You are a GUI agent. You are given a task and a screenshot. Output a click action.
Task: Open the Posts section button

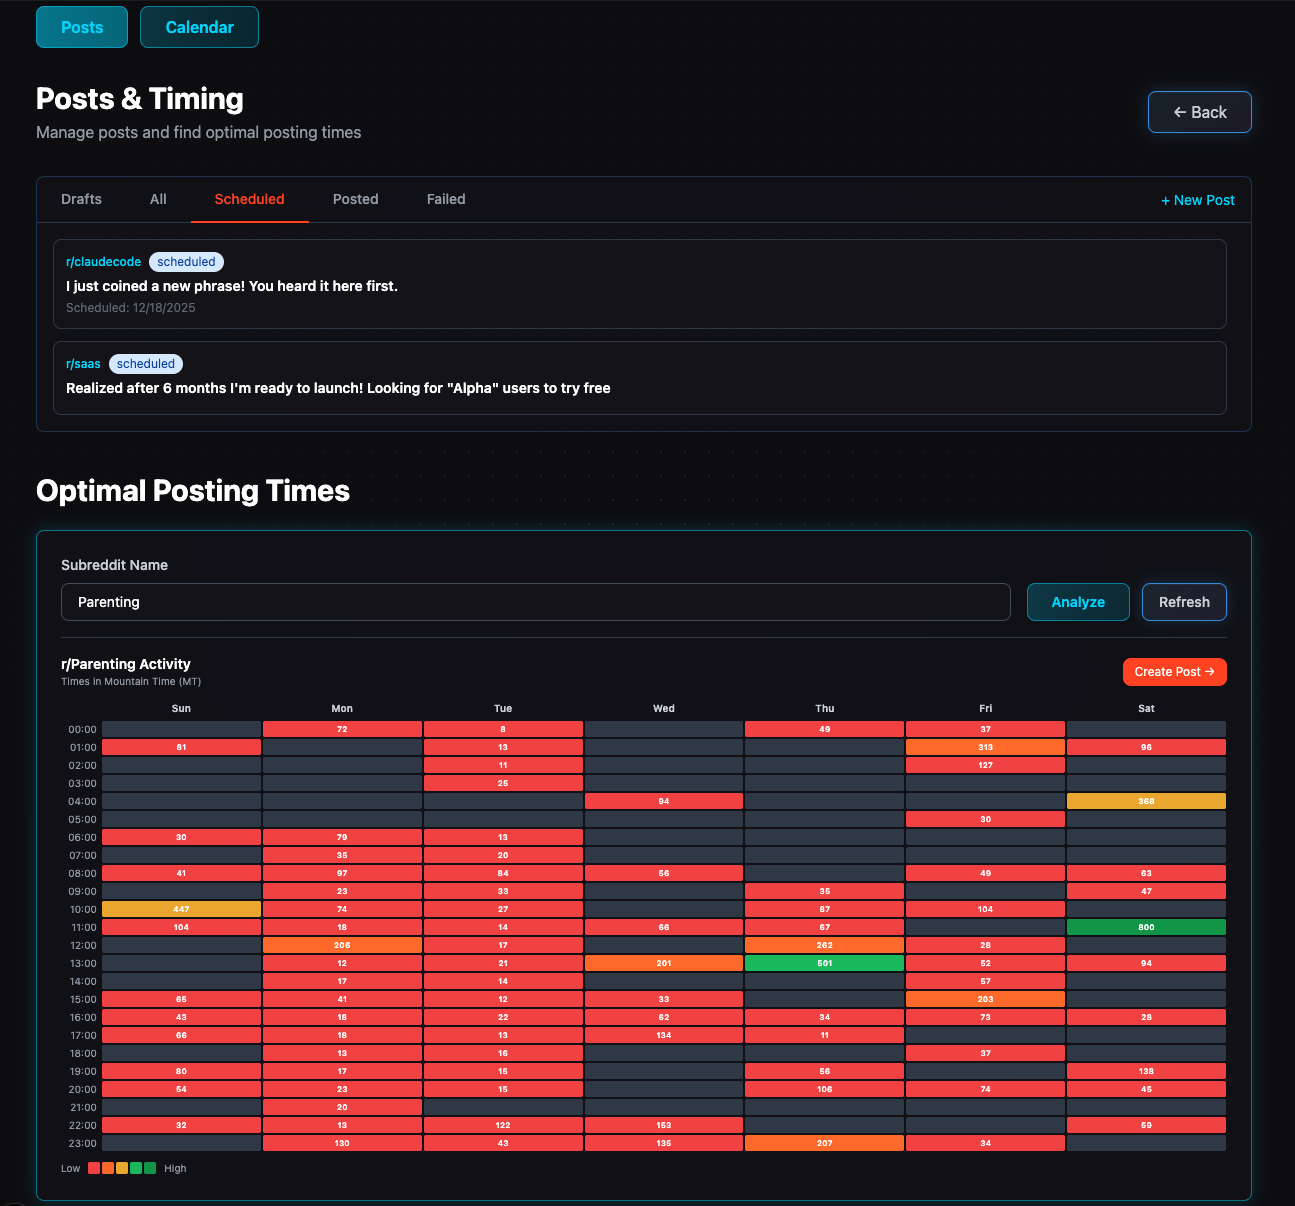82,27
